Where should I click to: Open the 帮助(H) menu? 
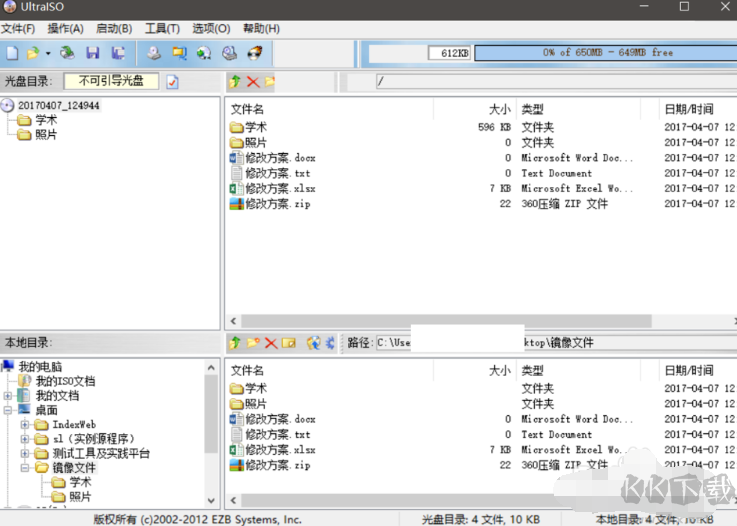click(261, 29)
